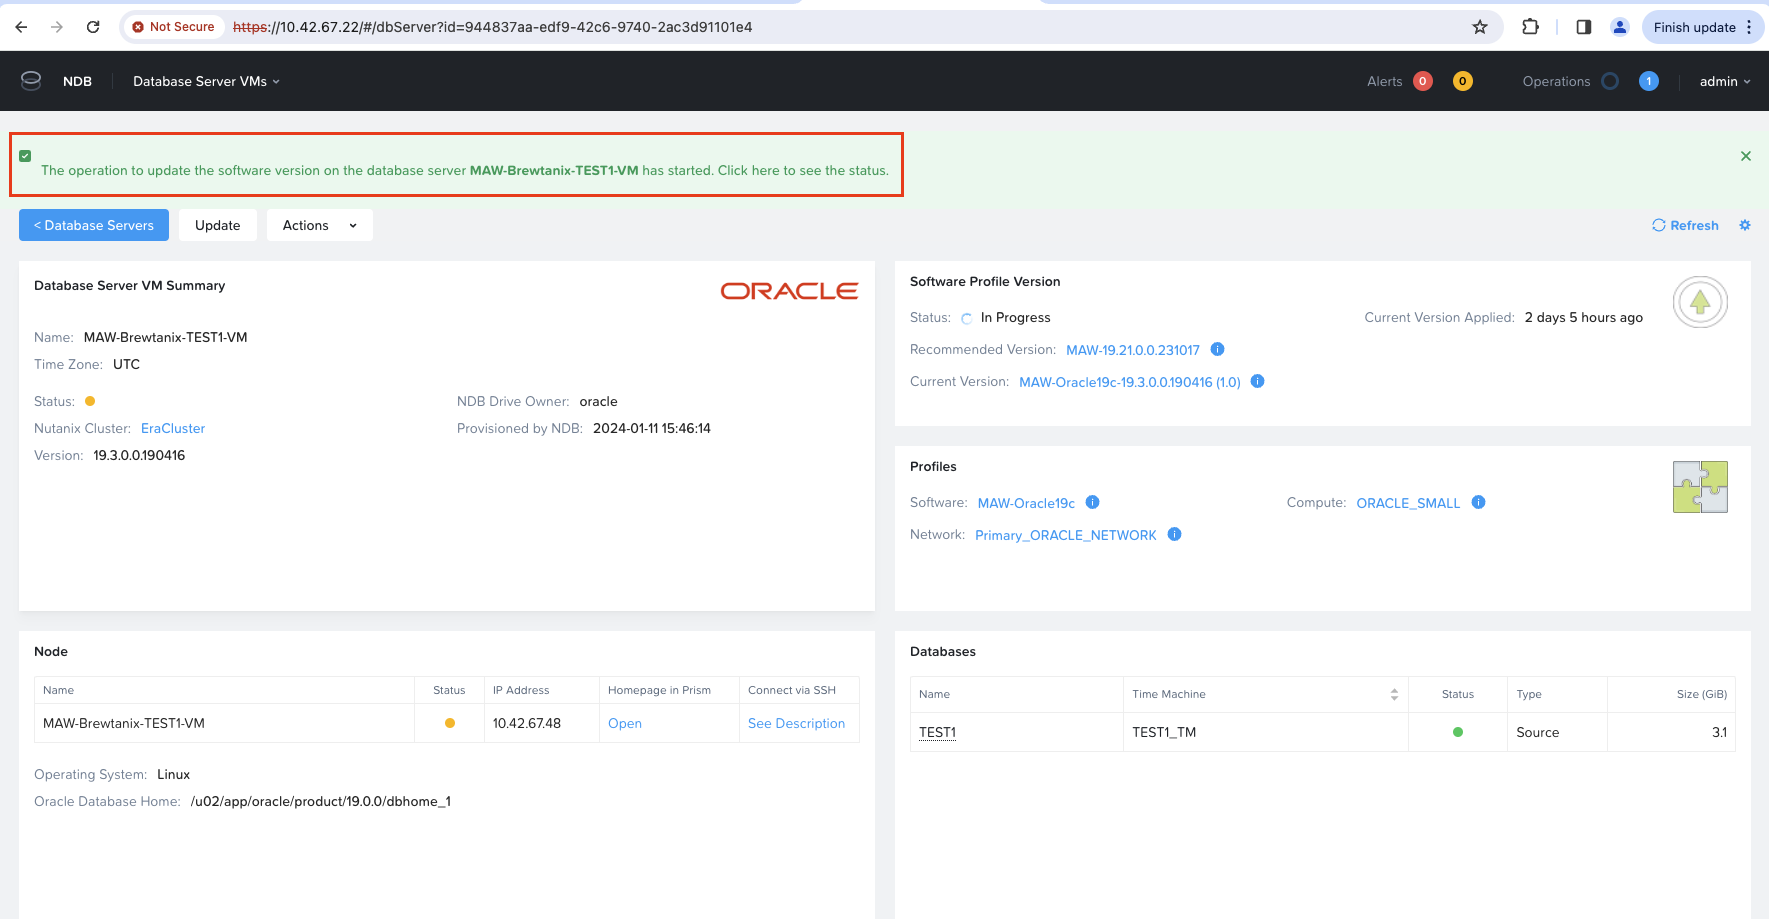Click the blue operations count badge

tap(1648, 81)
